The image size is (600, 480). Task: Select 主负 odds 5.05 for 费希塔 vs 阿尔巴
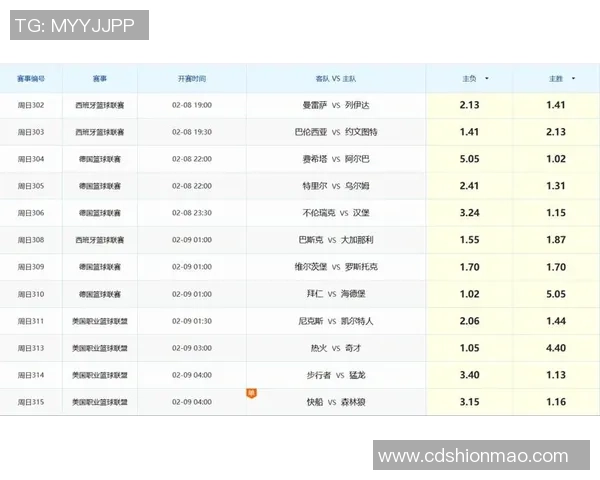tap(470, 159)
